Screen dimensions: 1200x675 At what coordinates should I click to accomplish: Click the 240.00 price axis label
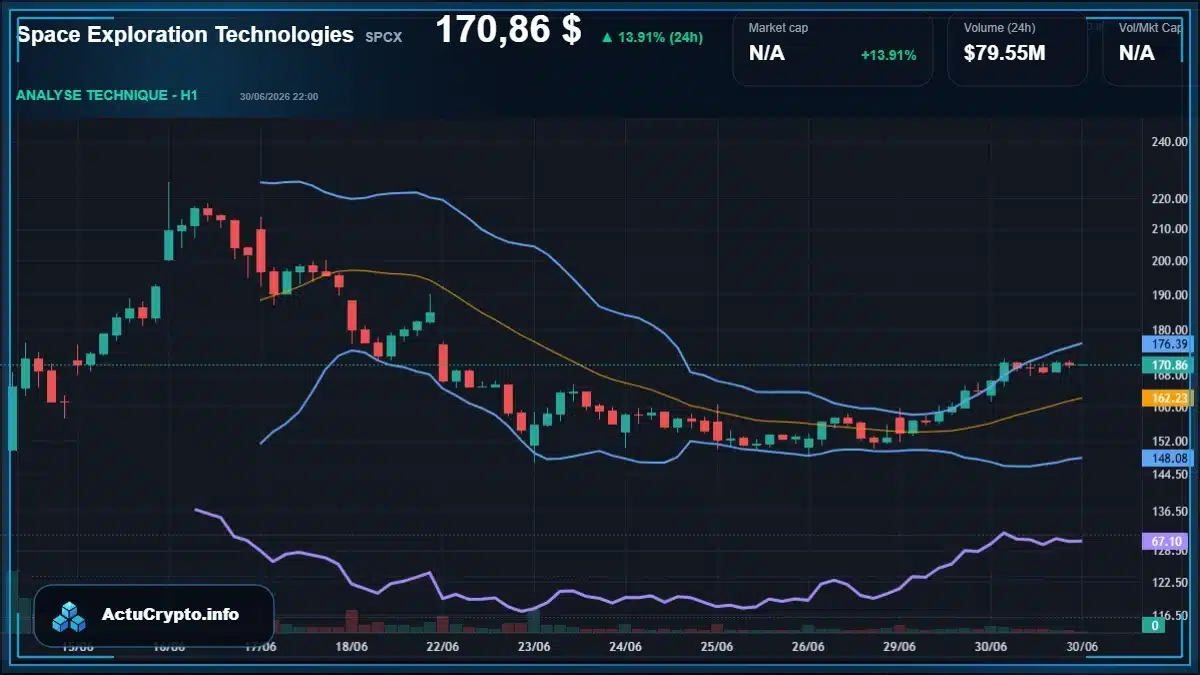pyautogui.click(x=1168, y=143)
